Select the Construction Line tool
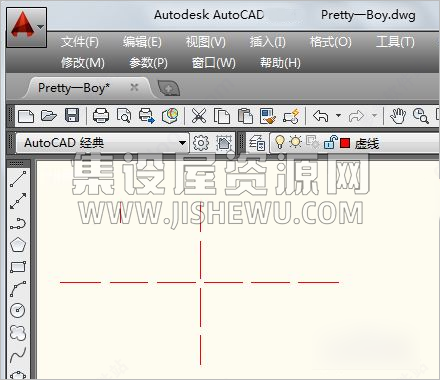This screenshot has width=440, height=380. pyautogui.click(x=18, y=201)
